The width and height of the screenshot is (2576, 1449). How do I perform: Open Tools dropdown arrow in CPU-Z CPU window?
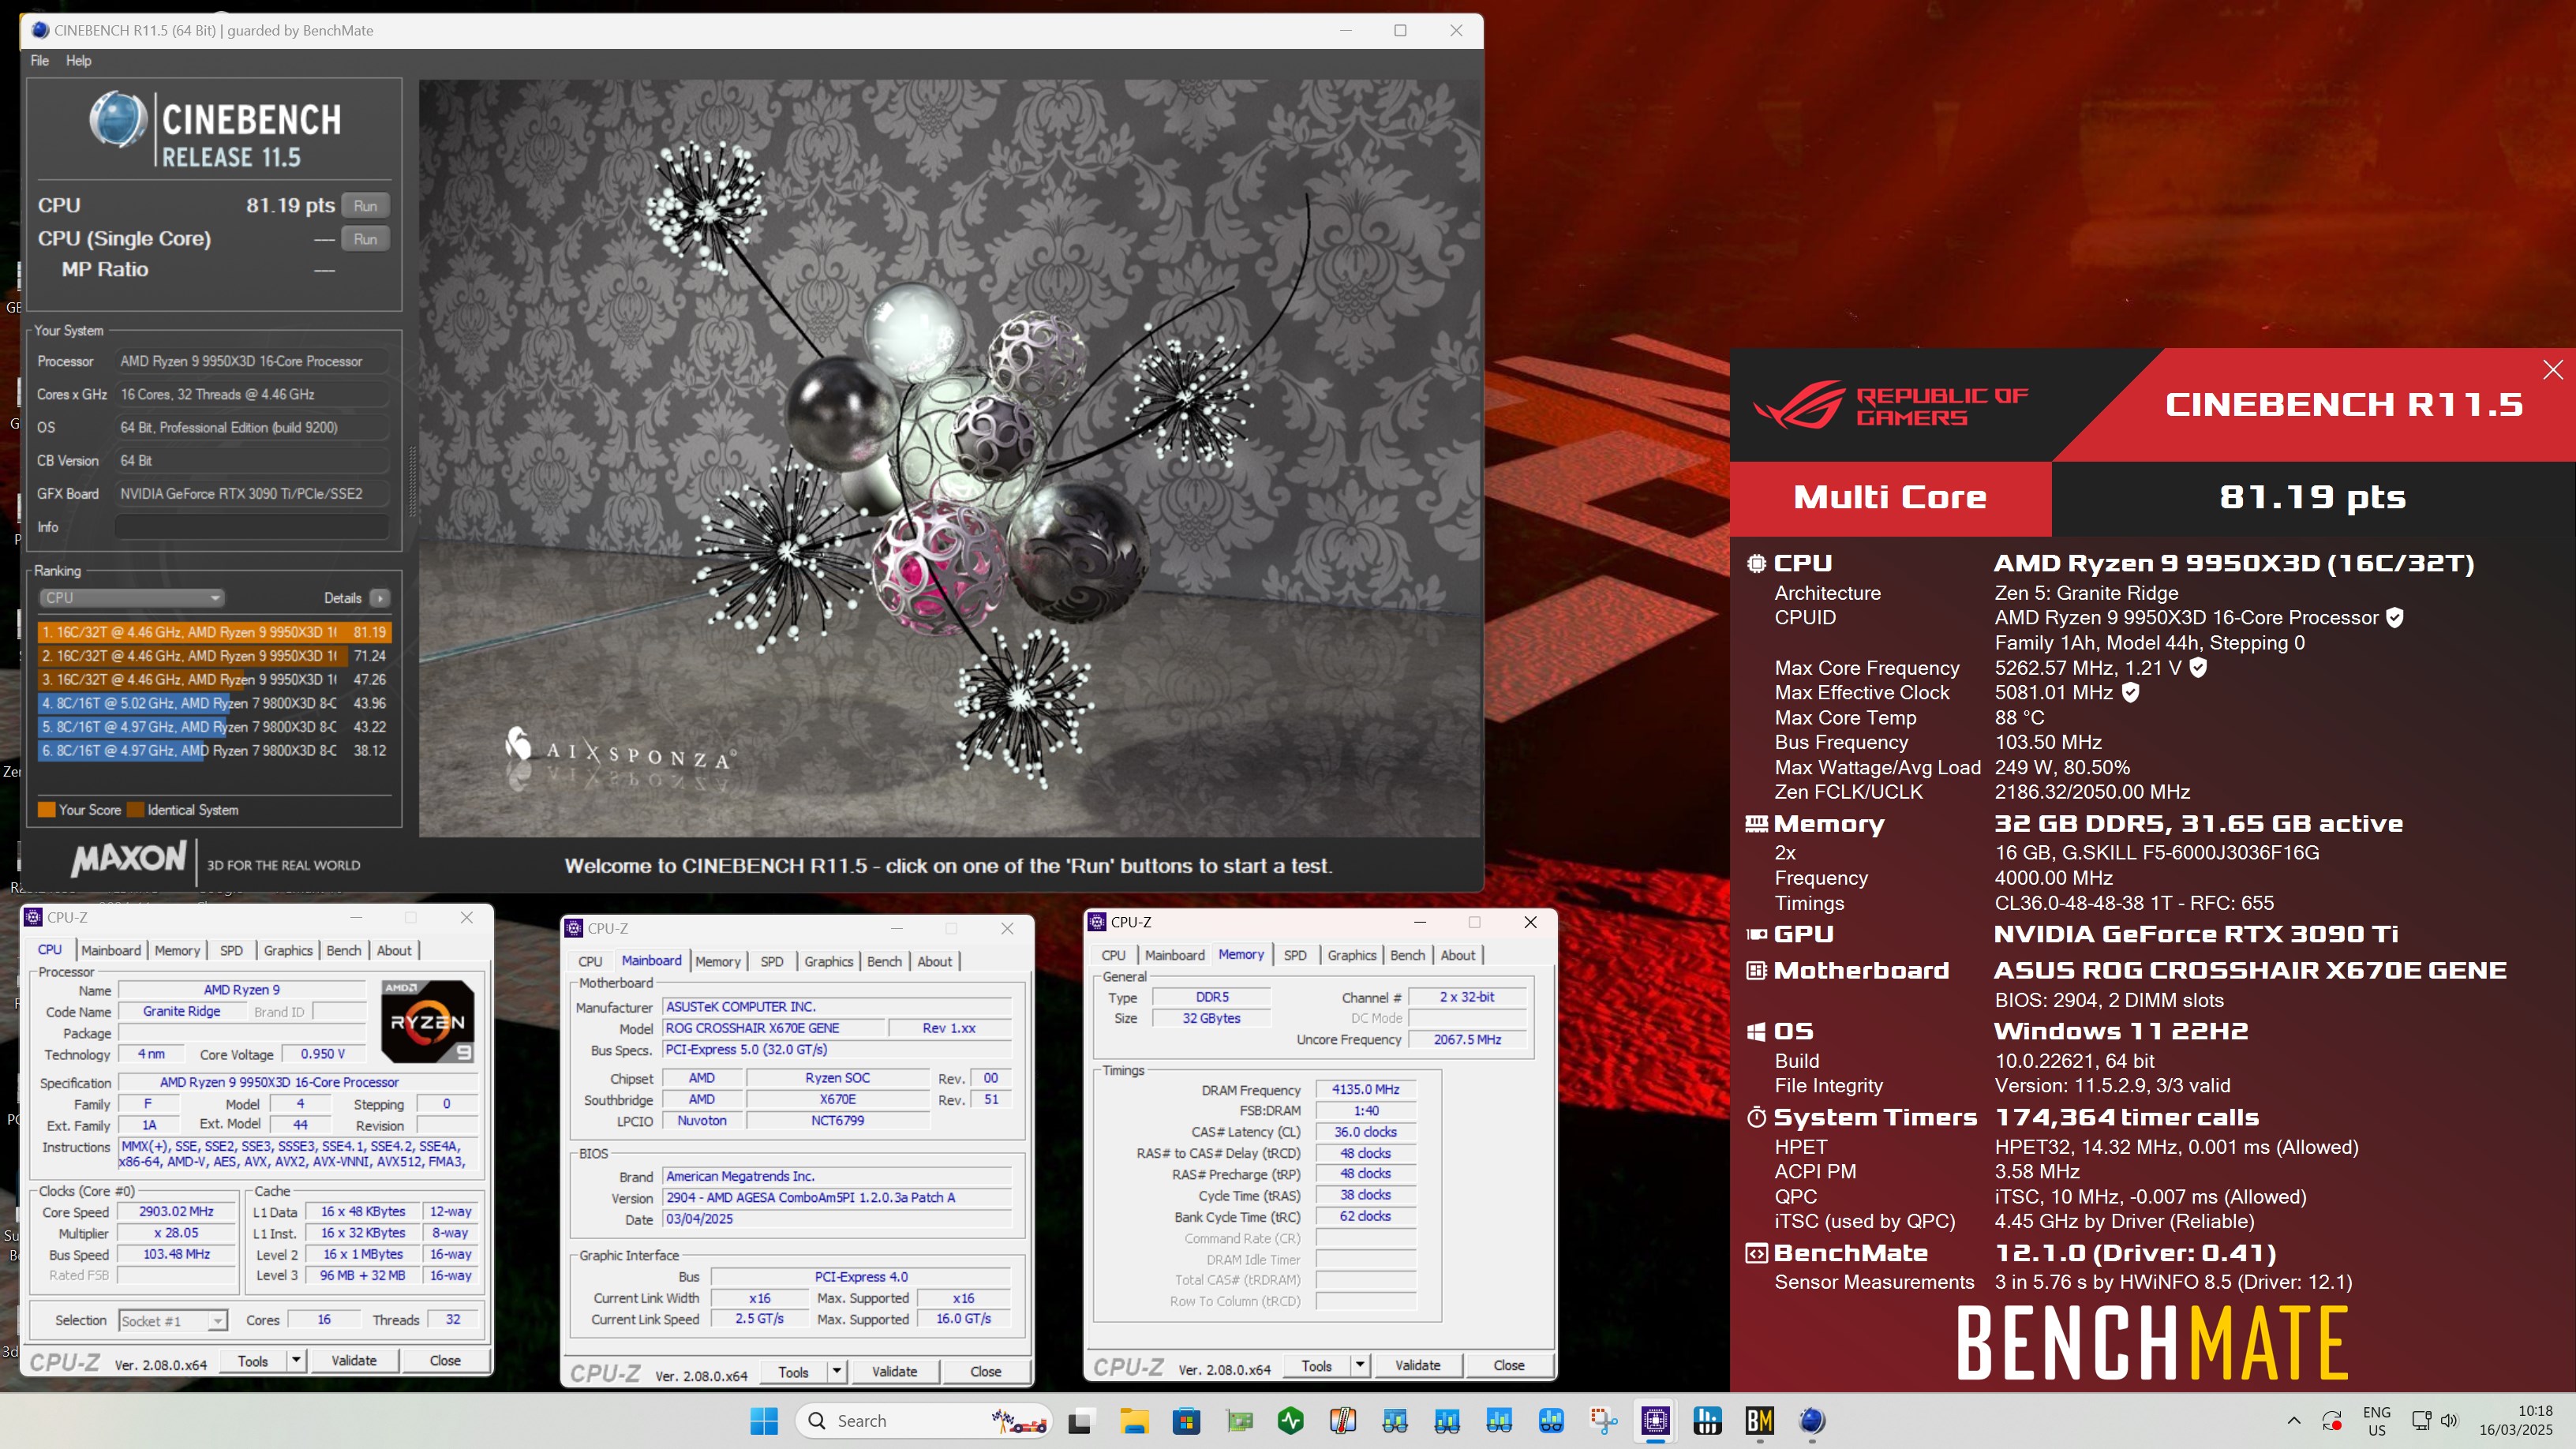(x=296, y=1360)
